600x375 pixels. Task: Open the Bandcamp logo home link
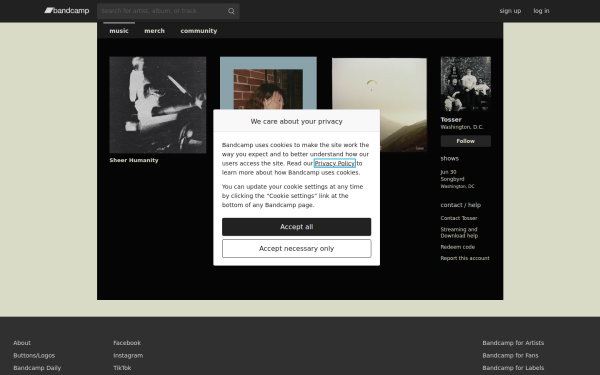click(x=67, y=11)
